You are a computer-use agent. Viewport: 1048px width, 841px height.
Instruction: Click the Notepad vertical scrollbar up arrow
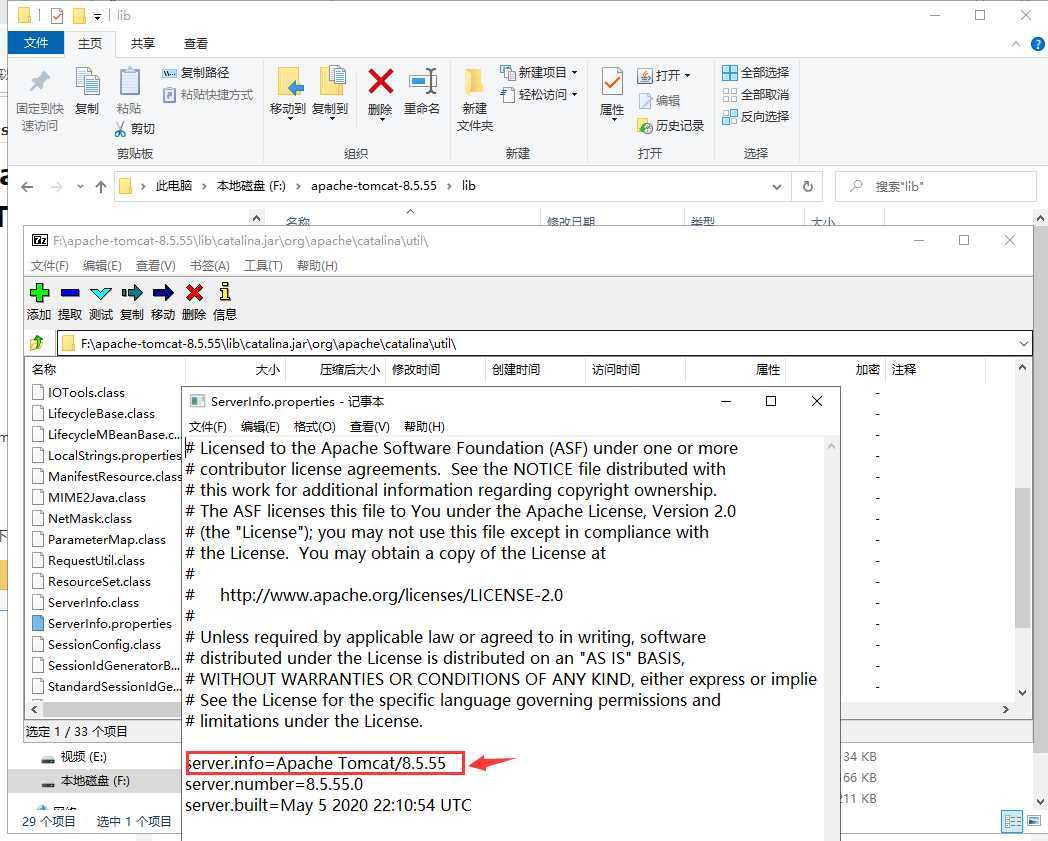(x=831, y=446)
